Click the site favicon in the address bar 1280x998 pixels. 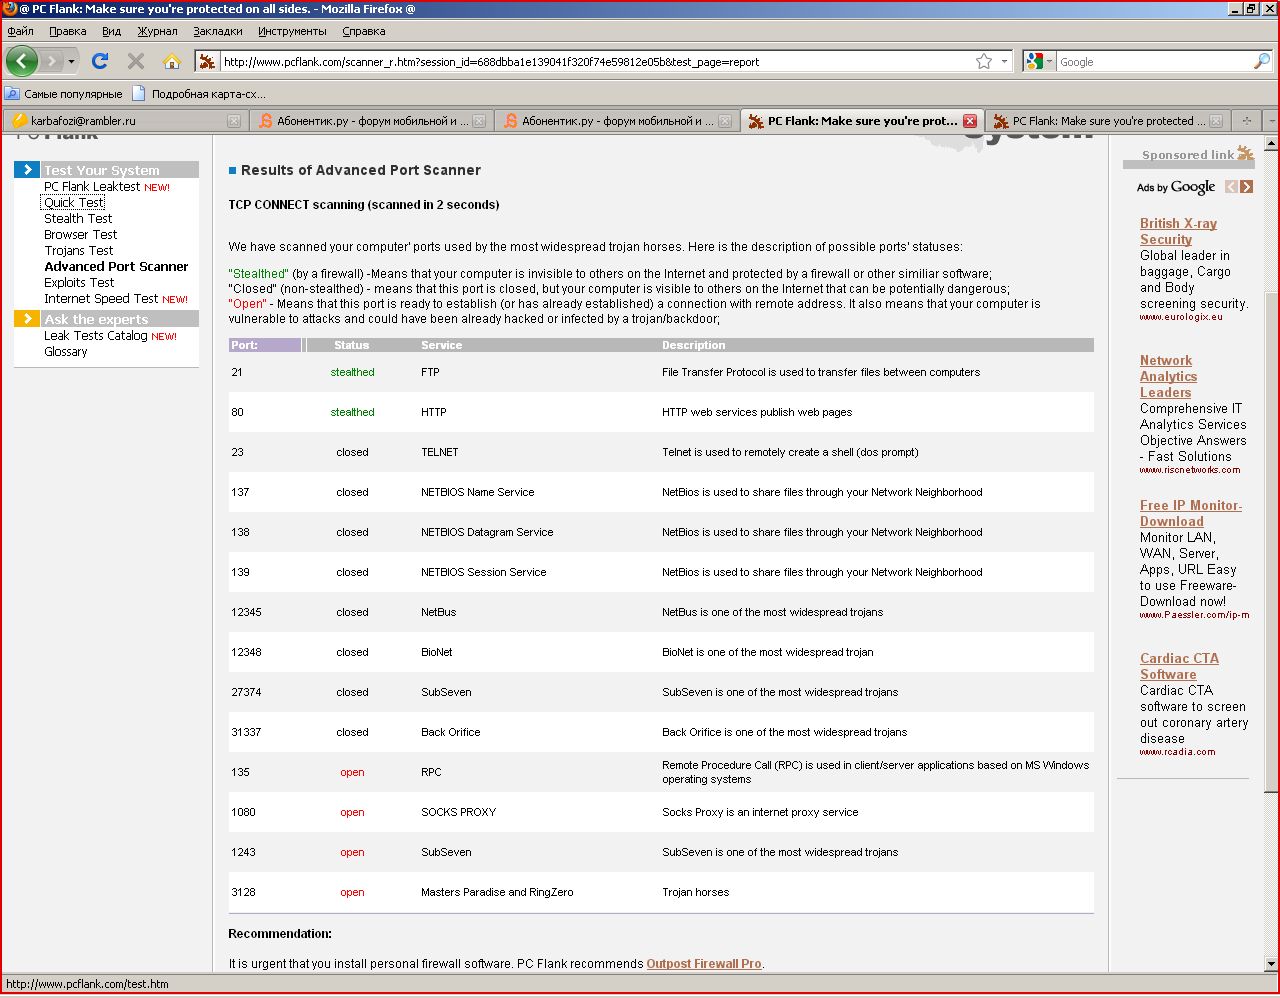tap(207, 61)
